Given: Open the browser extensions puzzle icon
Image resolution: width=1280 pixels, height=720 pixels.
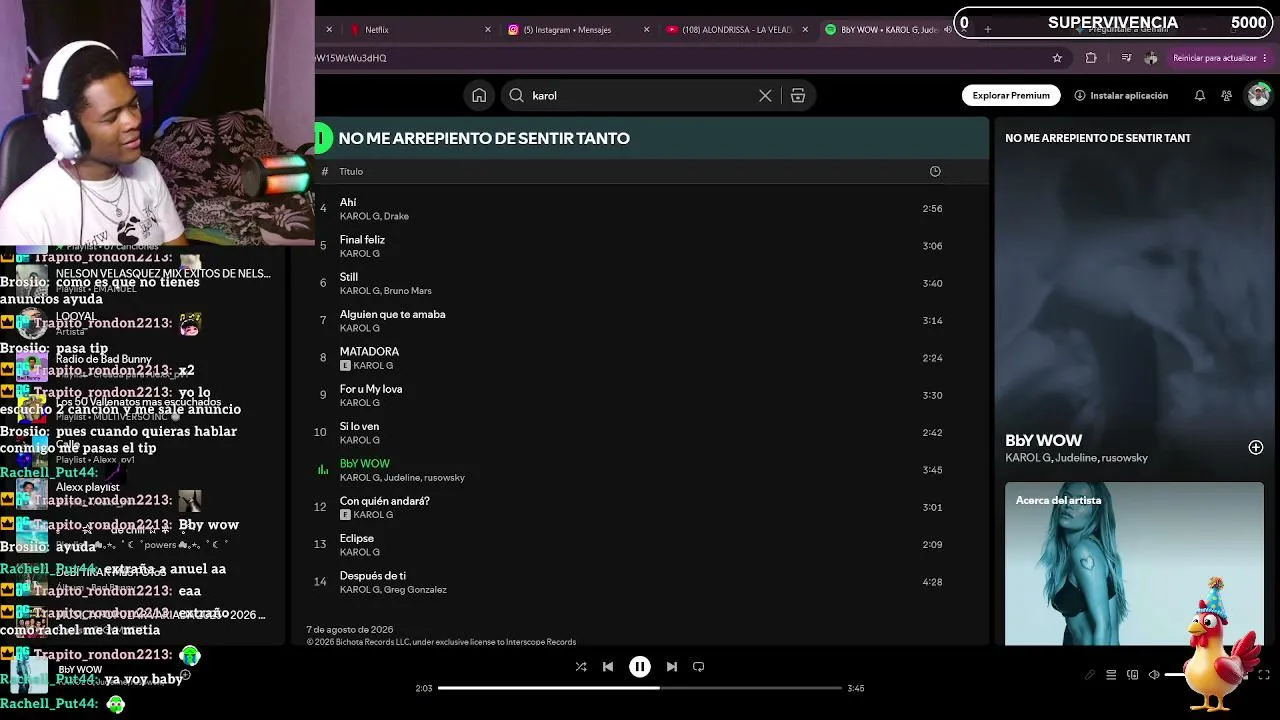Looking at the screenshot, I should (x=1091, y=58).
